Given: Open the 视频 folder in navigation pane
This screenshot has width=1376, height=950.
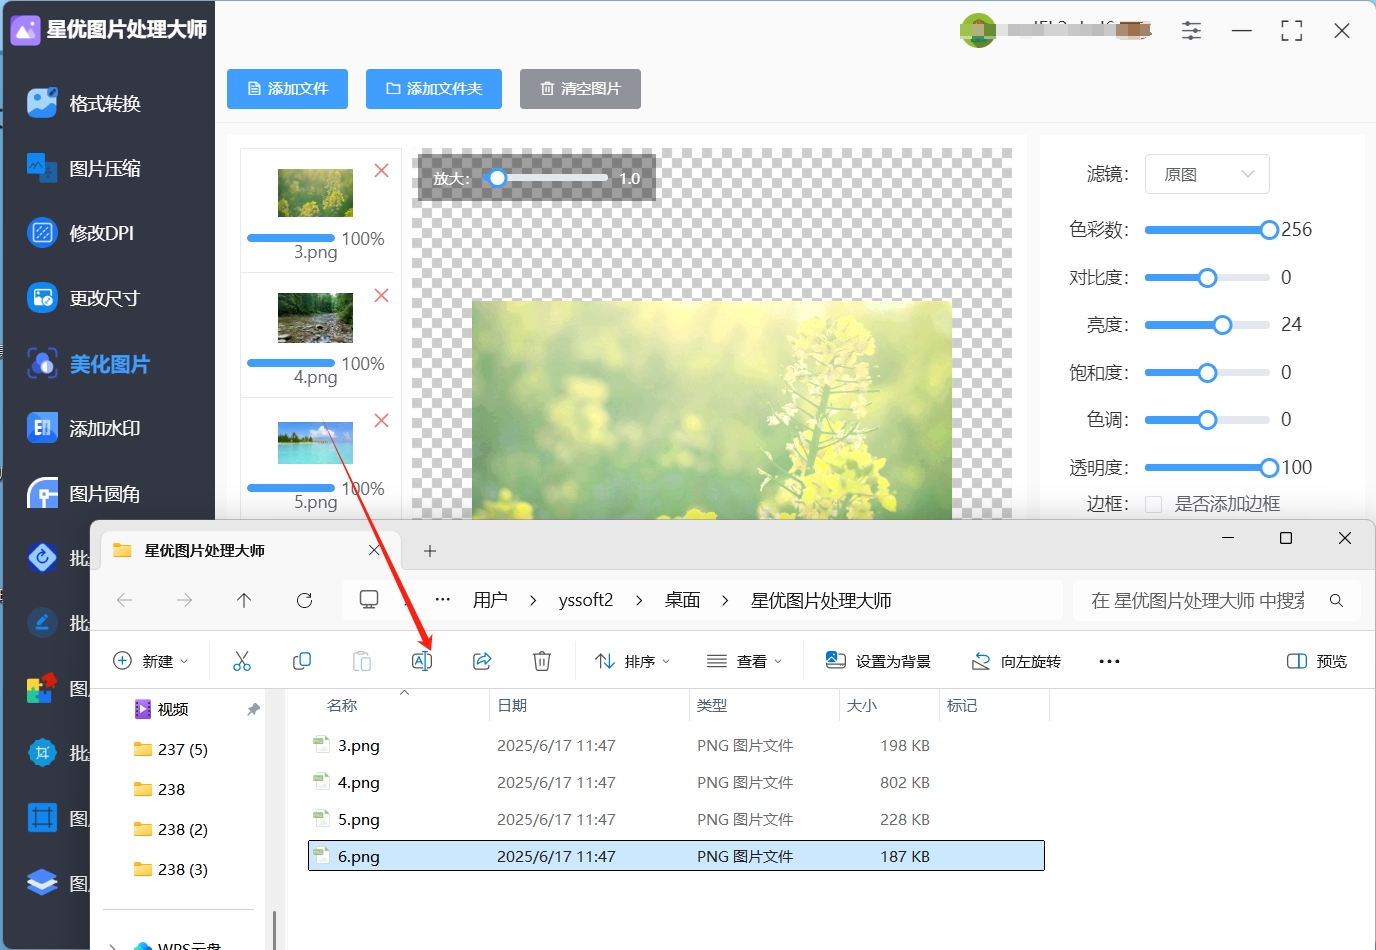Looking at the screenshot, I should click(162, 709).
